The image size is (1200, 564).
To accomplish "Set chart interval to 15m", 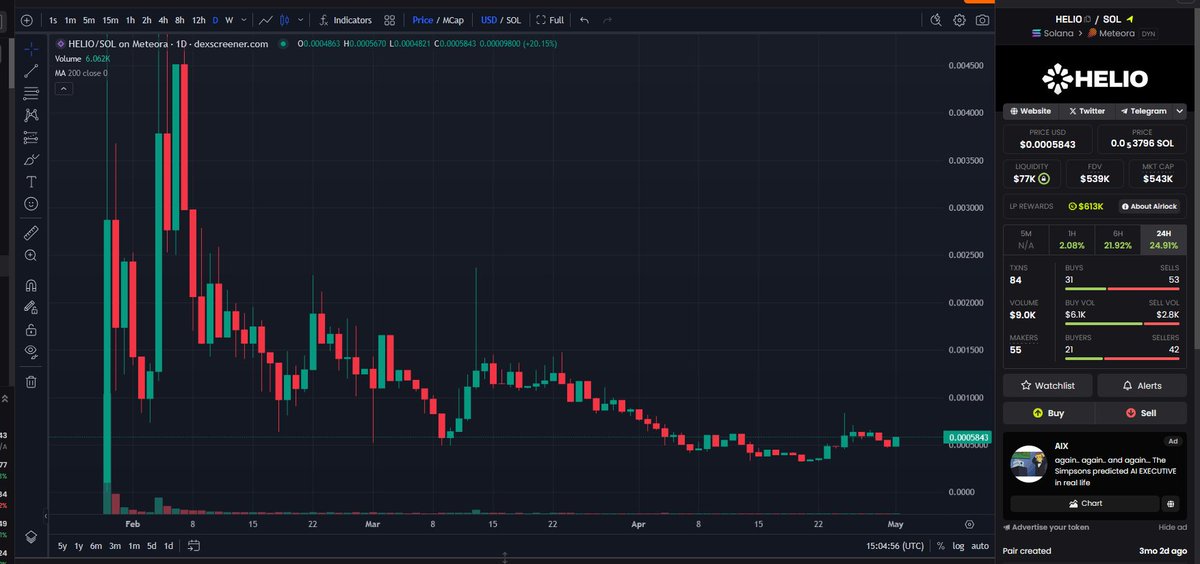I will [110, 20].
